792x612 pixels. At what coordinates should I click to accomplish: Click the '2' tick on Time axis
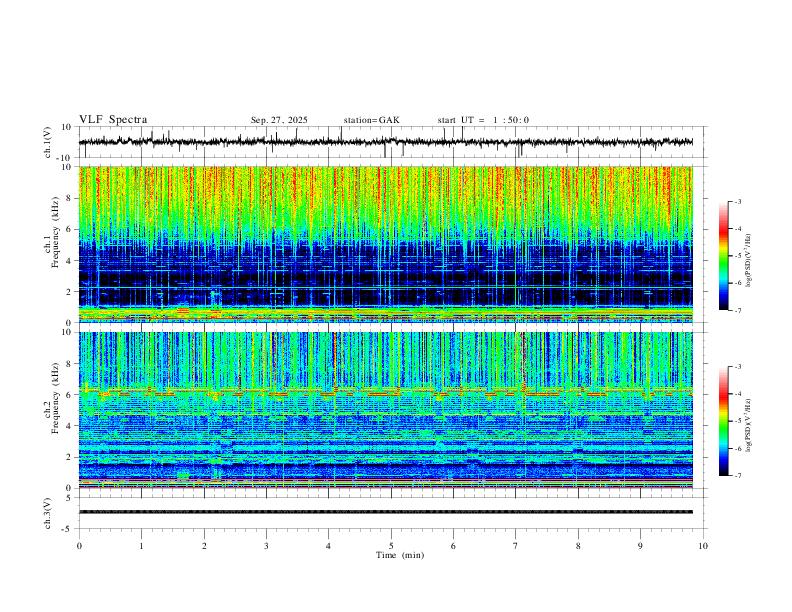point(204,546)
